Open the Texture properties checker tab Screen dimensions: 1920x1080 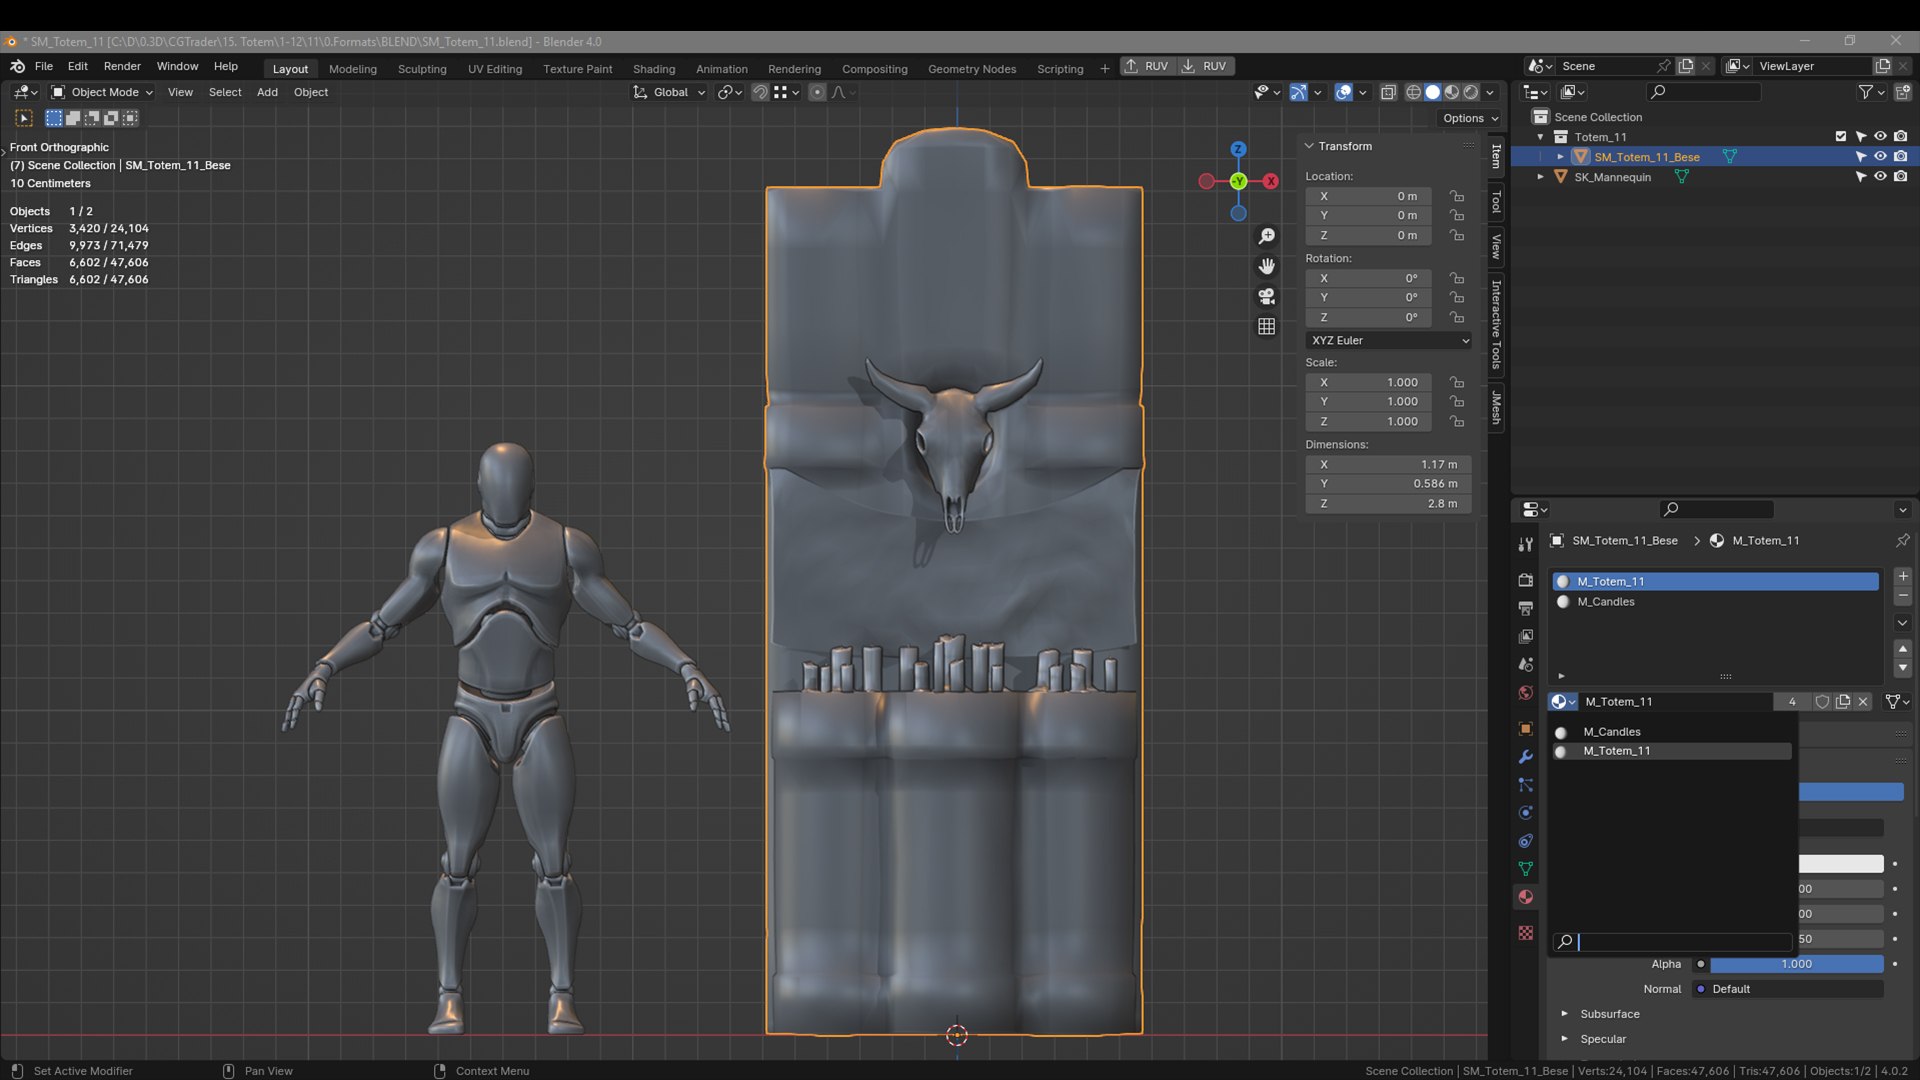click(x=1525, y=933)
